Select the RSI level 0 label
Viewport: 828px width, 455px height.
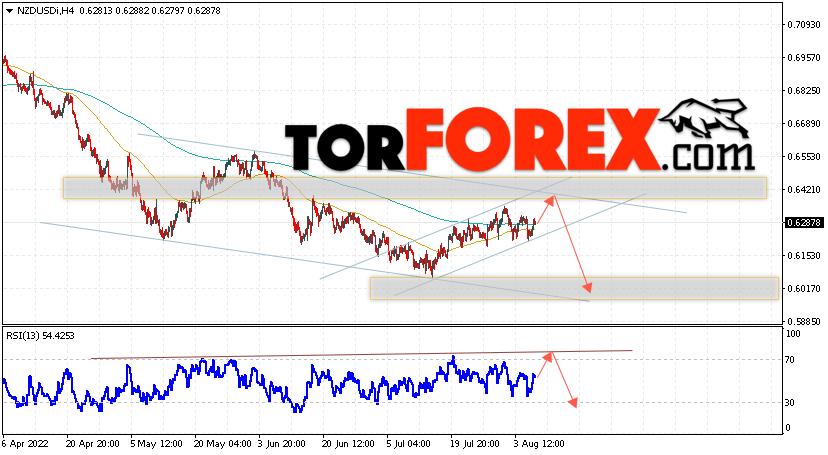point(788,428)
